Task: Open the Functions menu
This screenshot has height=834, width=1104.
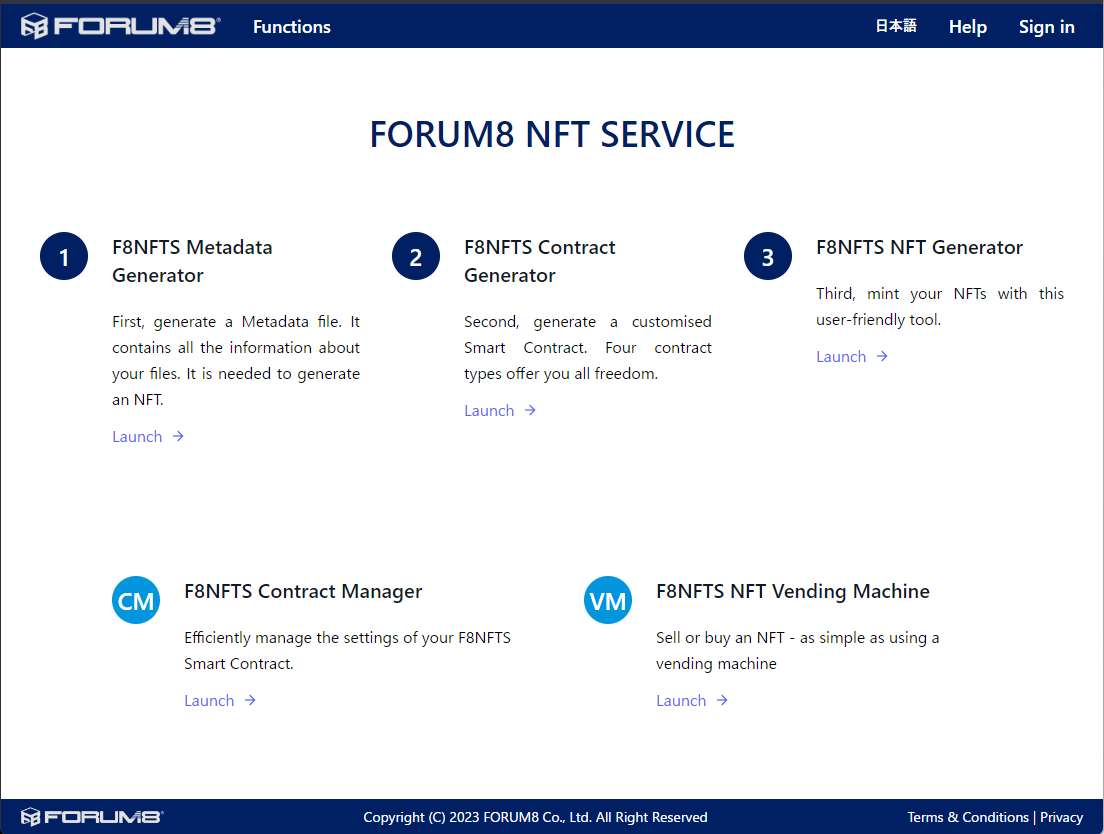Action: pyautogui.click(x=291, y=27)
